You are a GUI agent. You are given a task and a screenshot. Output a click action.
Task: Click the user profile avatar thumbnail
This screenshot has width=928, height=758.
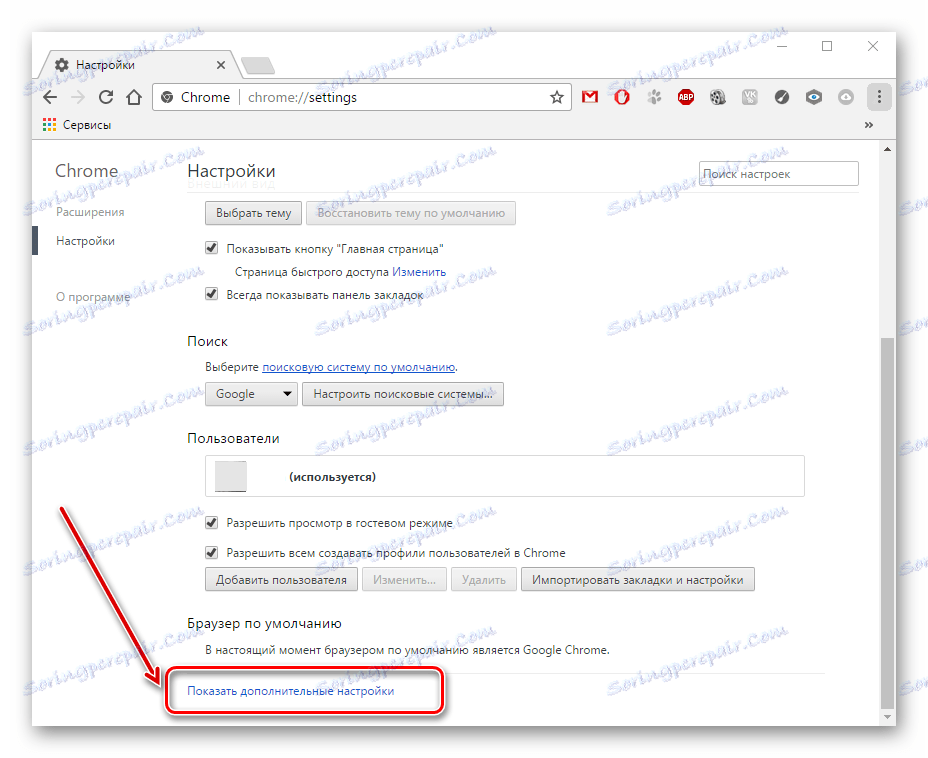(x=230, y=476)
